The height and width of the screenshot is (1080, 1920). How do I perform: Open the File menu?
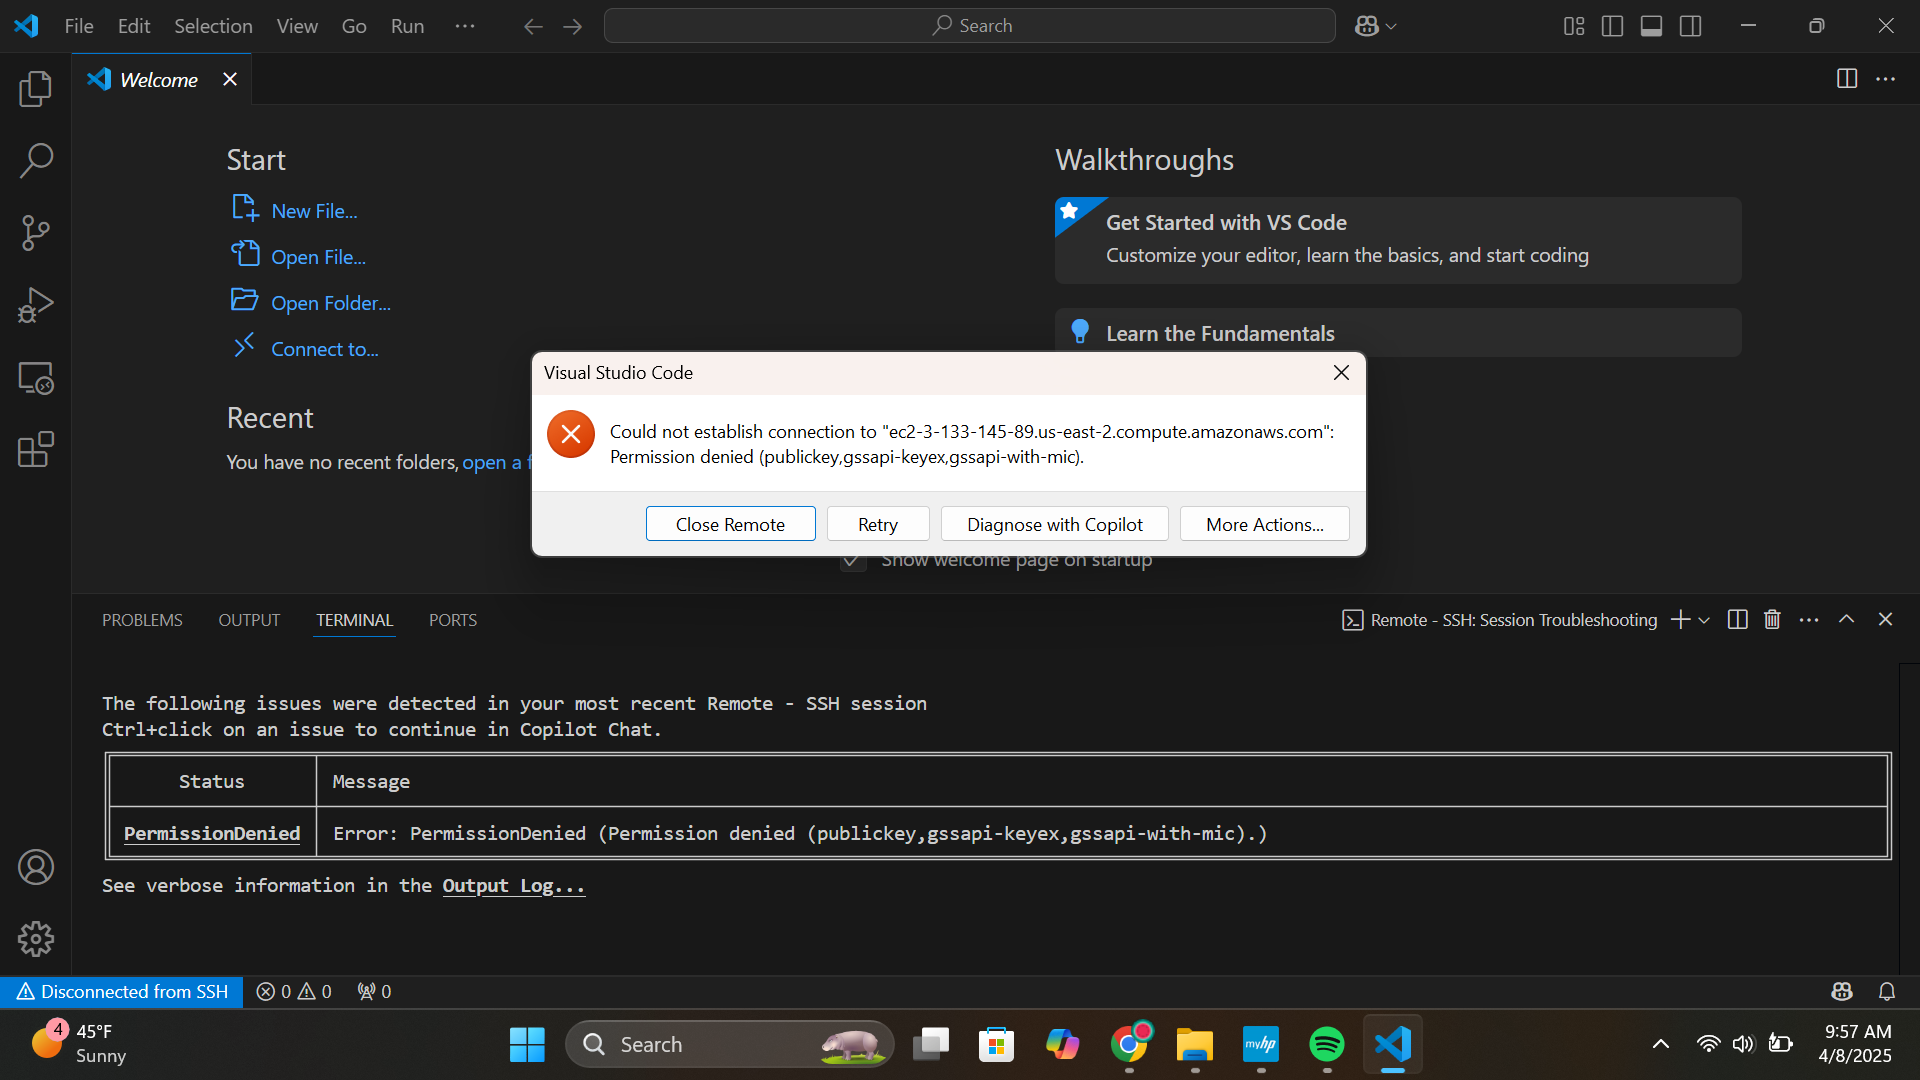click(x=79, y=26)
